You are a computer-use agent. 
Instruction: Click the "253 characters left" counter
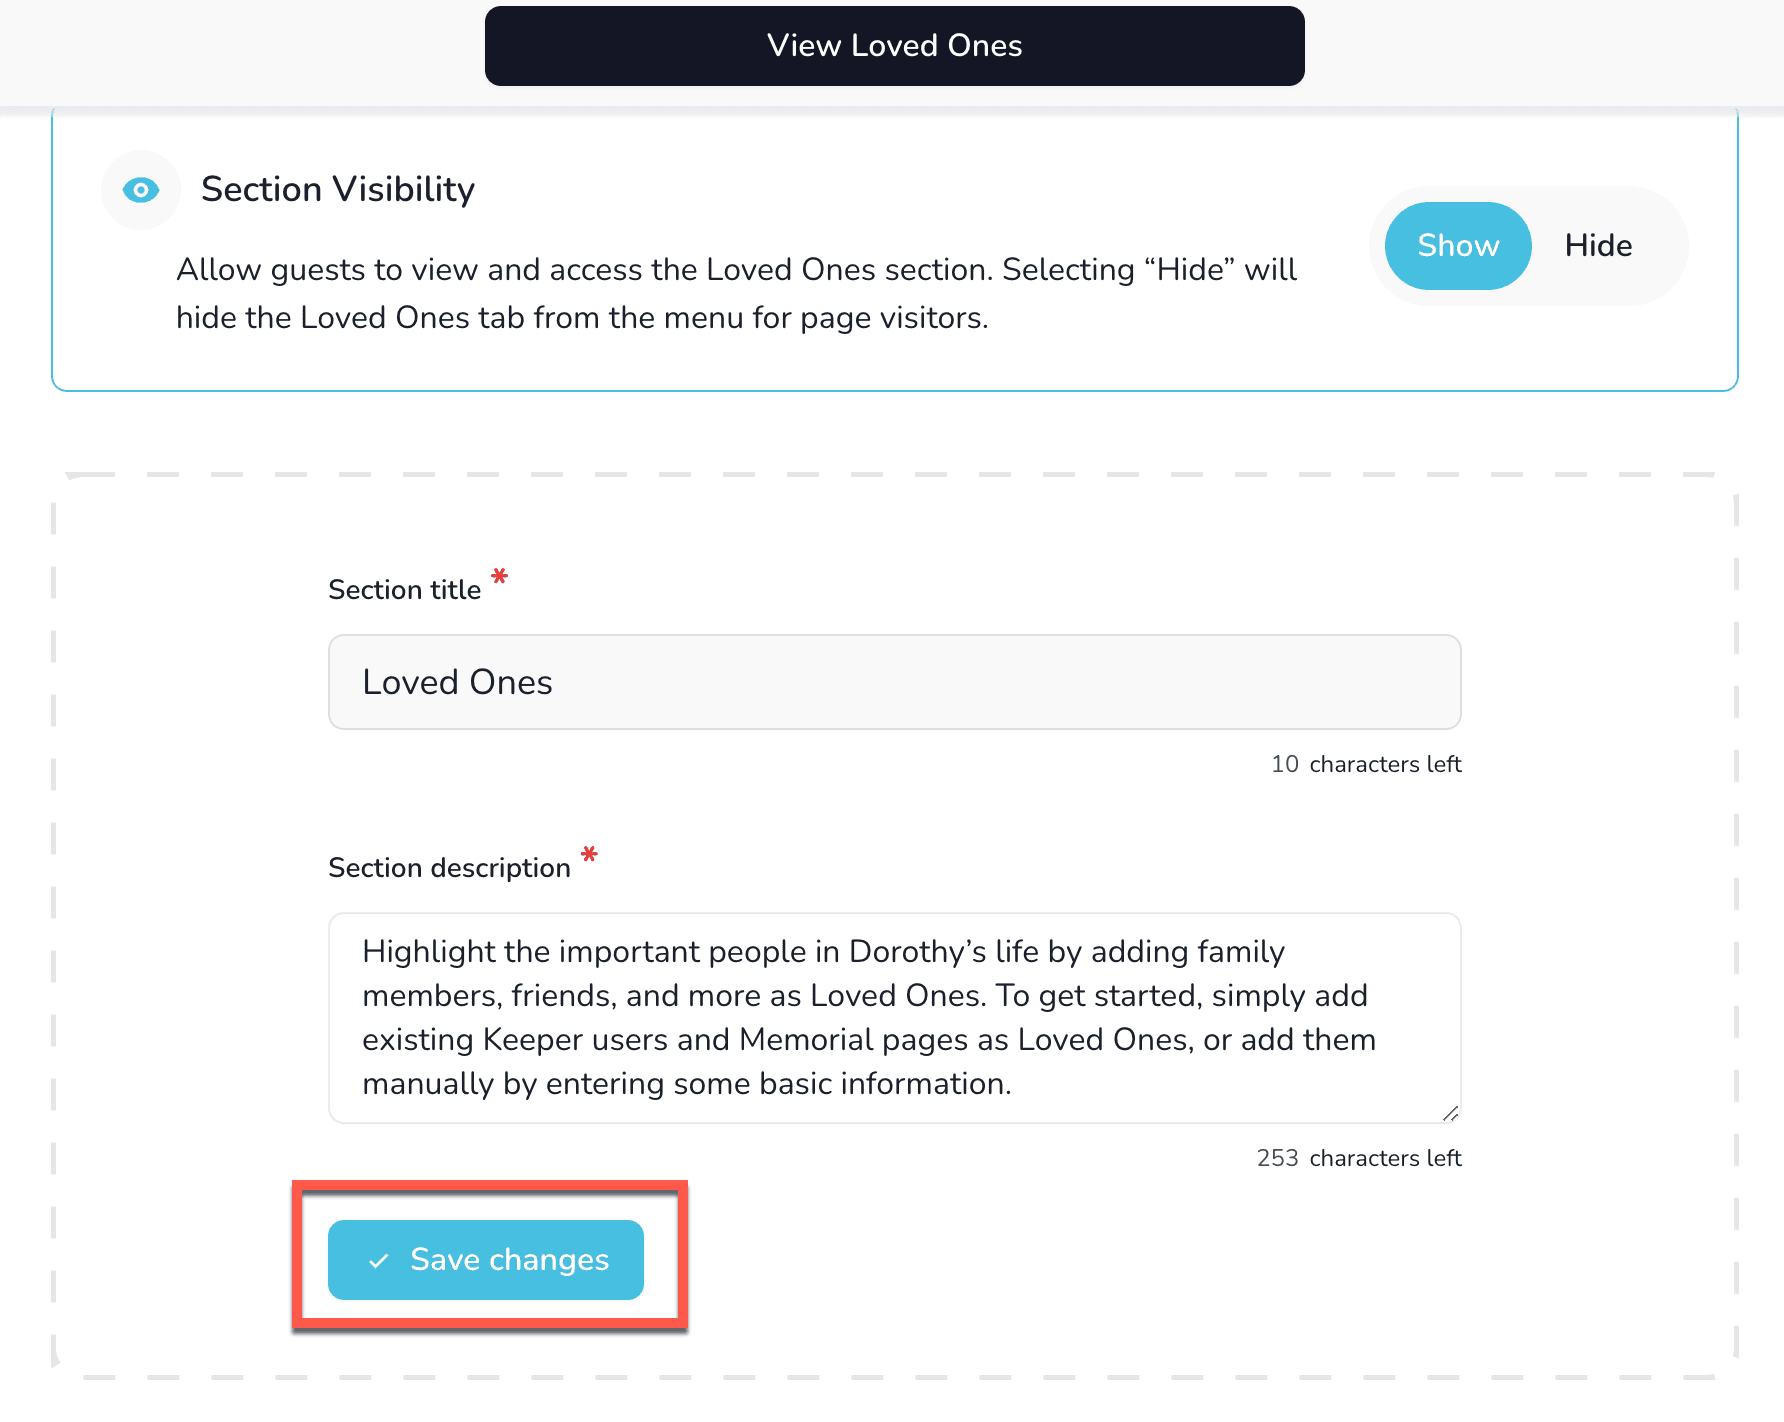click(x=1358, y=1158)
